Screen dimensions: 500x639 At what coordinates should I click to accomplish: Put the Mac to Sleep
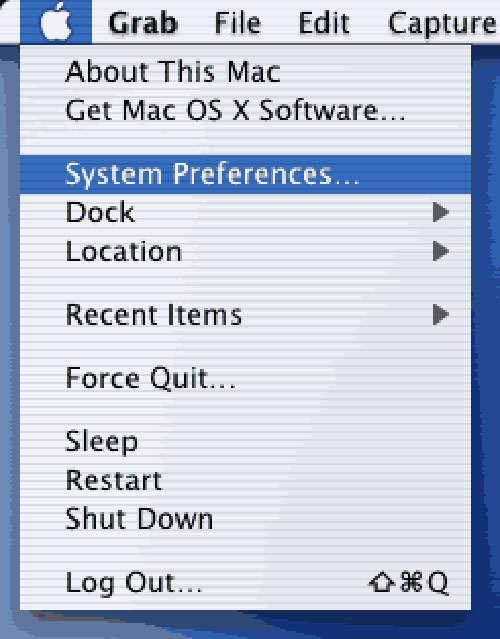coord(245,442)
